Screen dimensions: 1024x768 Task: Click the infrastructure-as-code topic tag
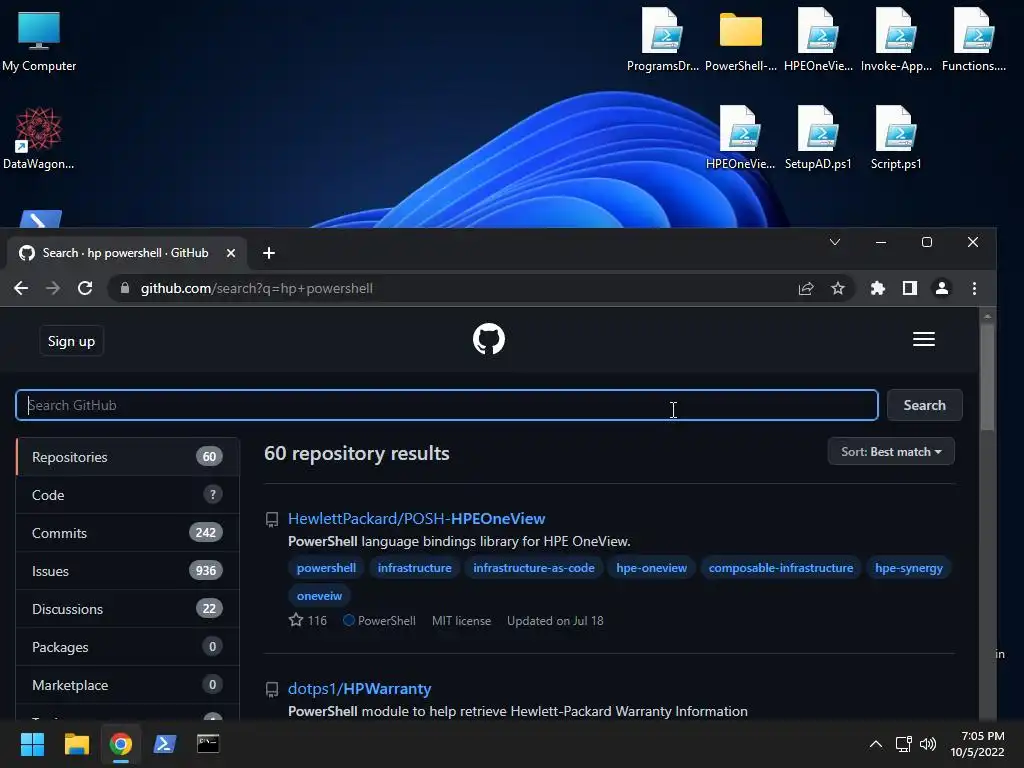[534, 568]
